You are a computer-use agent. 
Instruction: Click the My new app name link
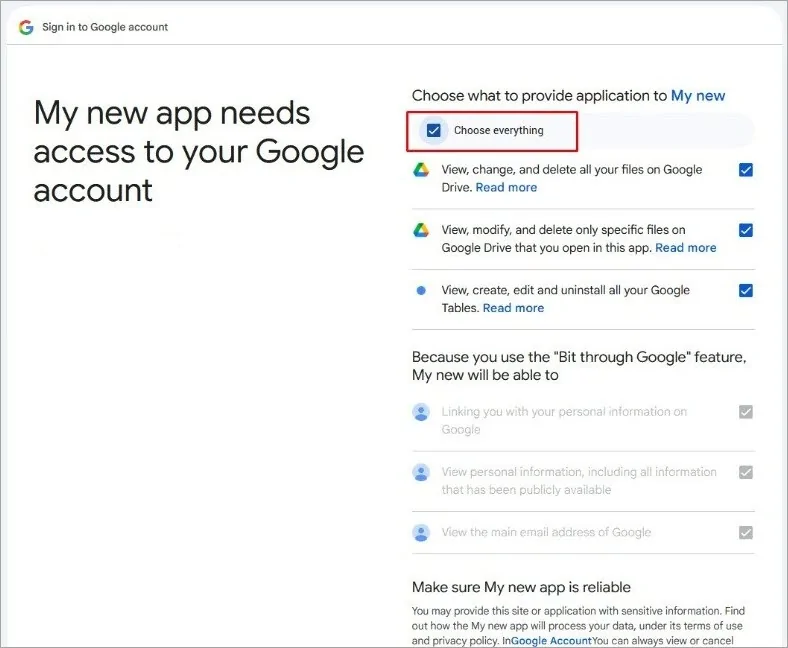click(698, 96)
